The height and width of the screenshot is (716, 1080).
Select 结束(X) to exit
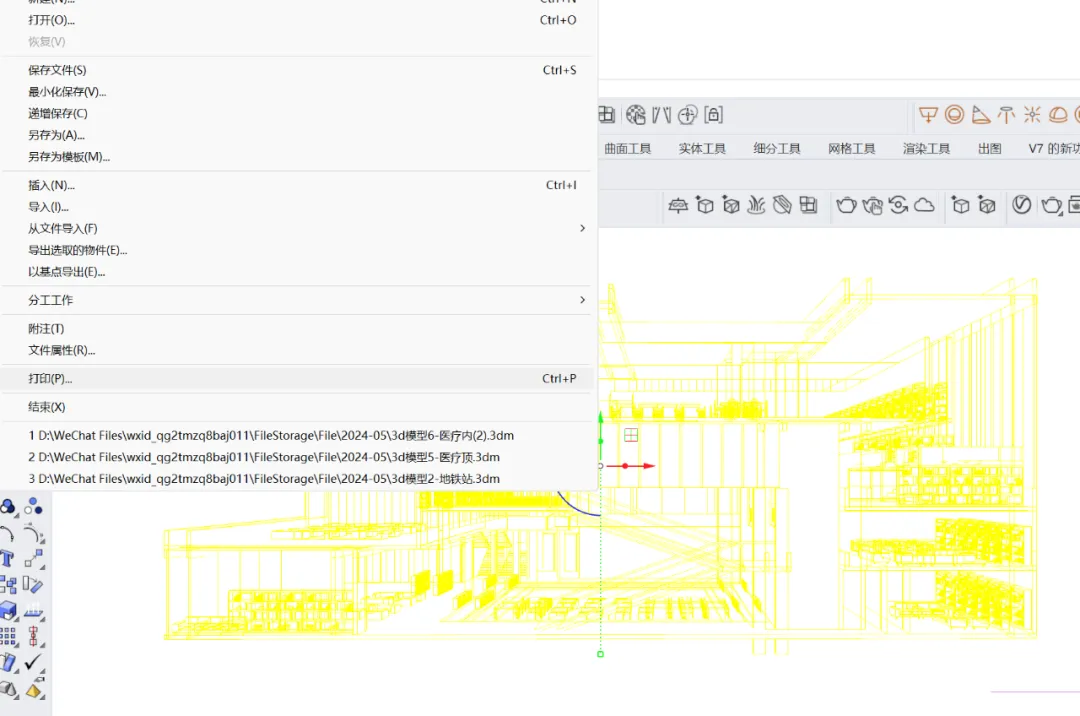click(x=296, y=407)
